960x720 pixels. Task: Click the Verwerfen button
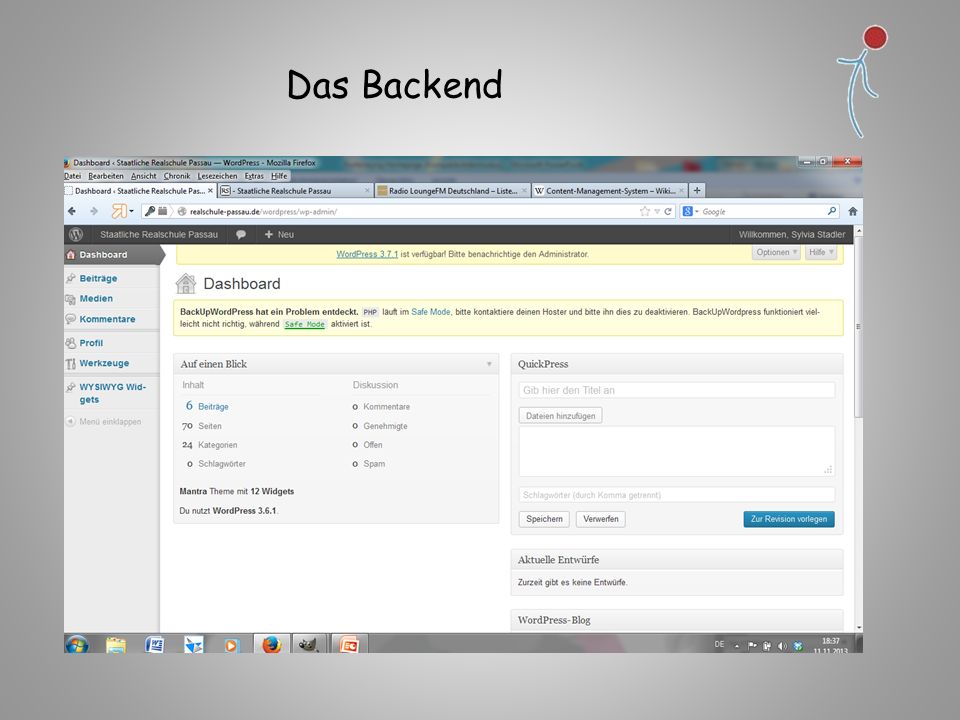[x=601, y=519]
